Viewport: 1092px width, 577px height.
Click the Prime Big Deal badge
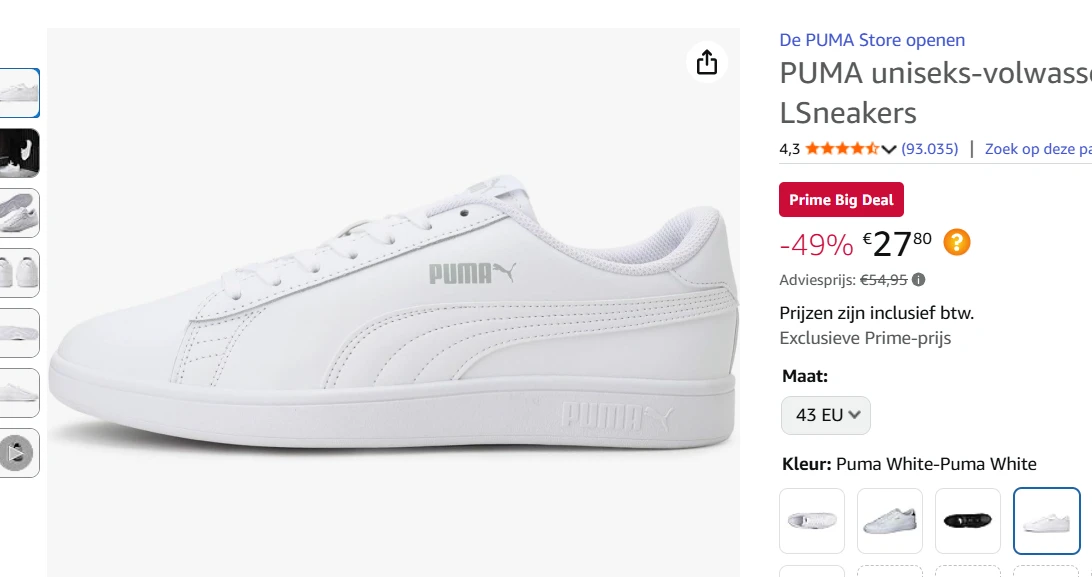click(x=841, y=199)
